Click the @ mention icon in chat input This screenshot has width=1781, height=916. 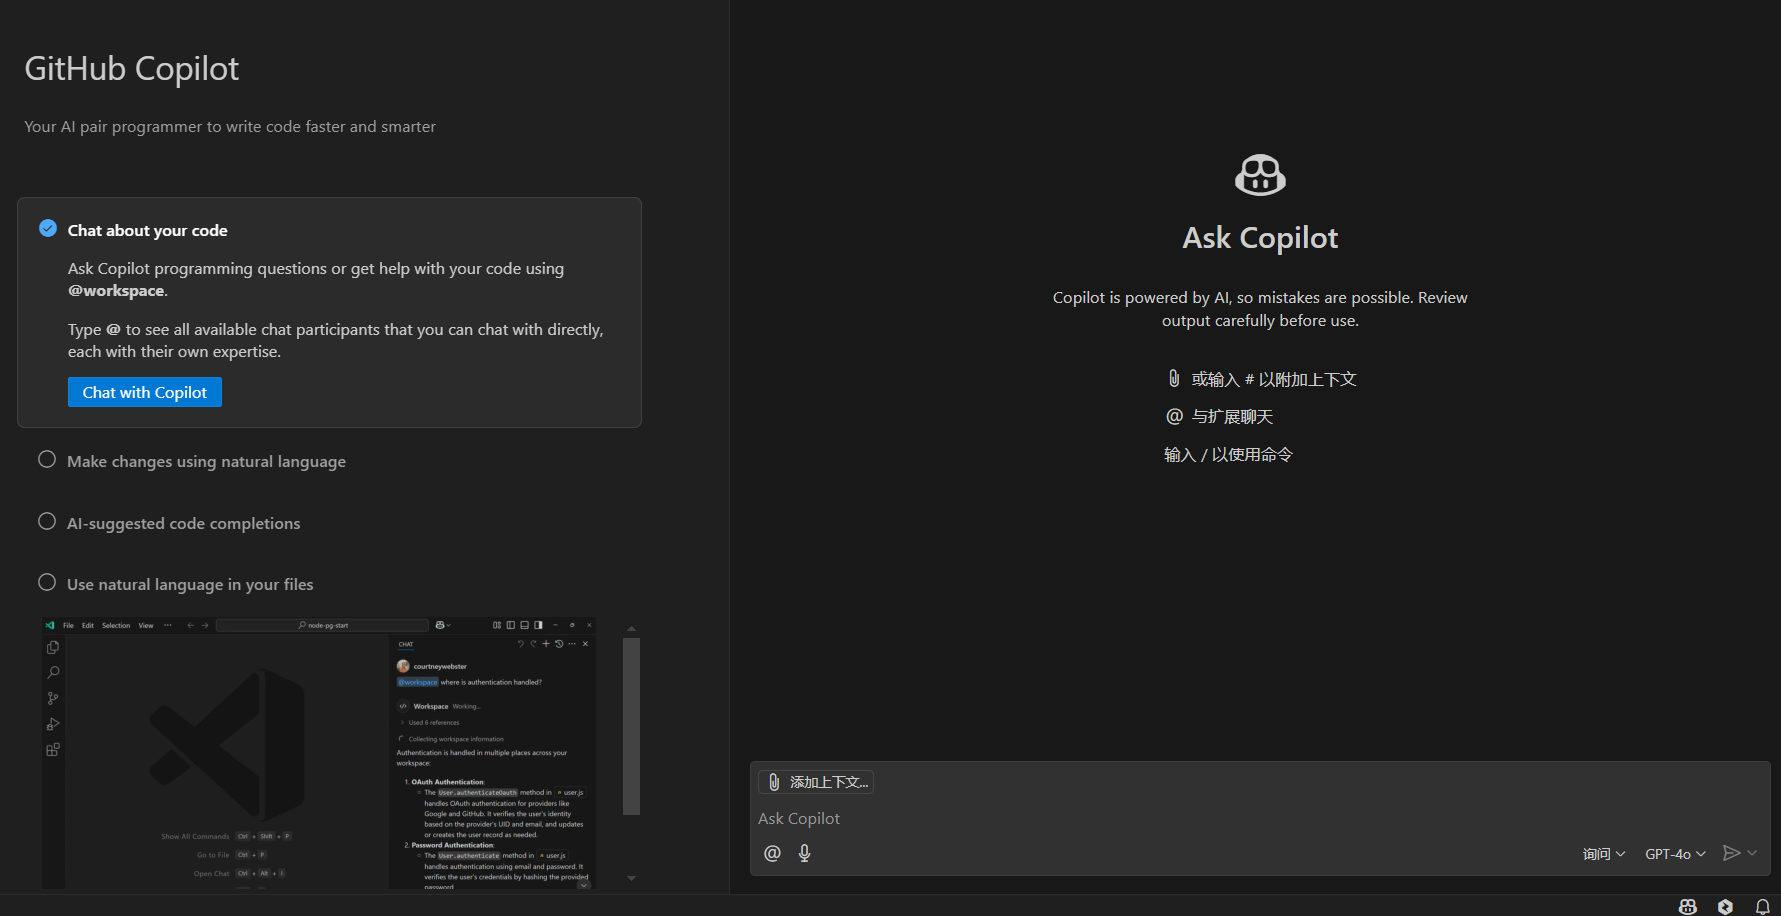pyautogui.click(x=772, y=853)
